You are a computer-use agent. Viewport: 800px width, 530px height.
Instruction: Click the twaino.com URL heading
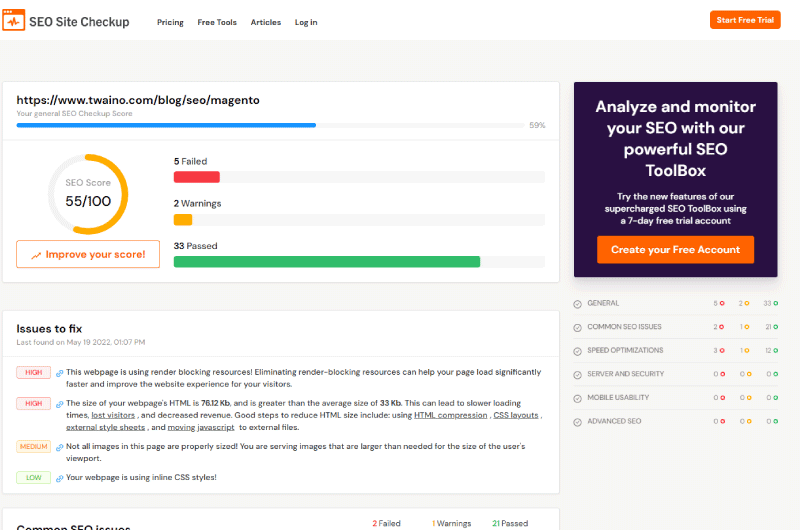[x=138, y=100]
